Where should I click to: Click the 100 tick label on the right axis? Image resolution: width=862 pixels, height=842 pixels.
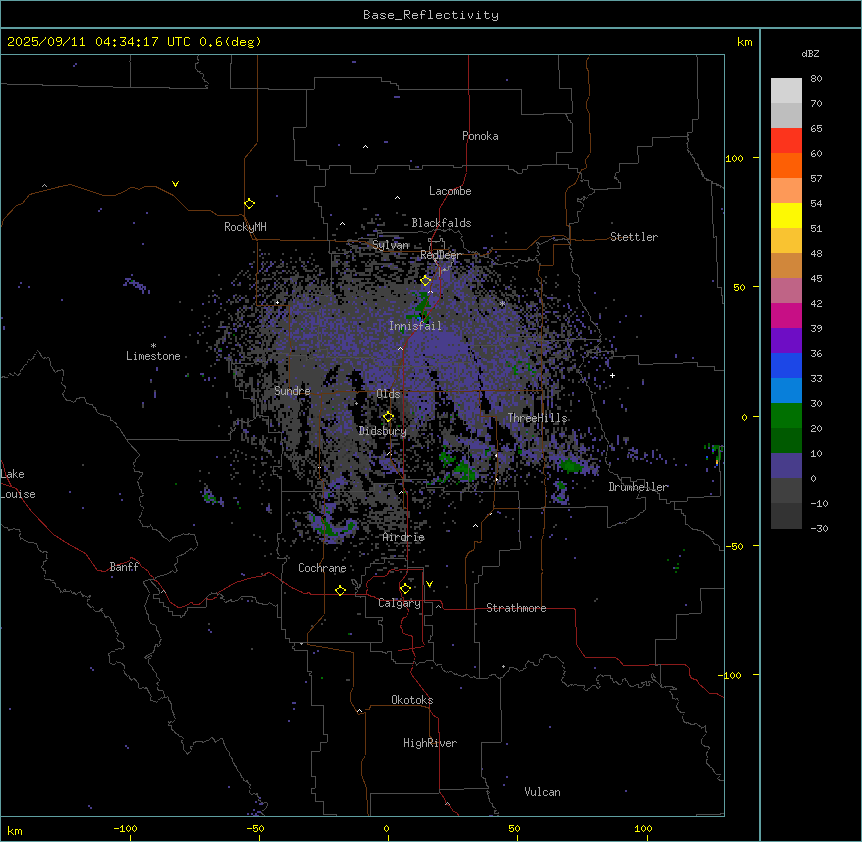coord(734,158)
